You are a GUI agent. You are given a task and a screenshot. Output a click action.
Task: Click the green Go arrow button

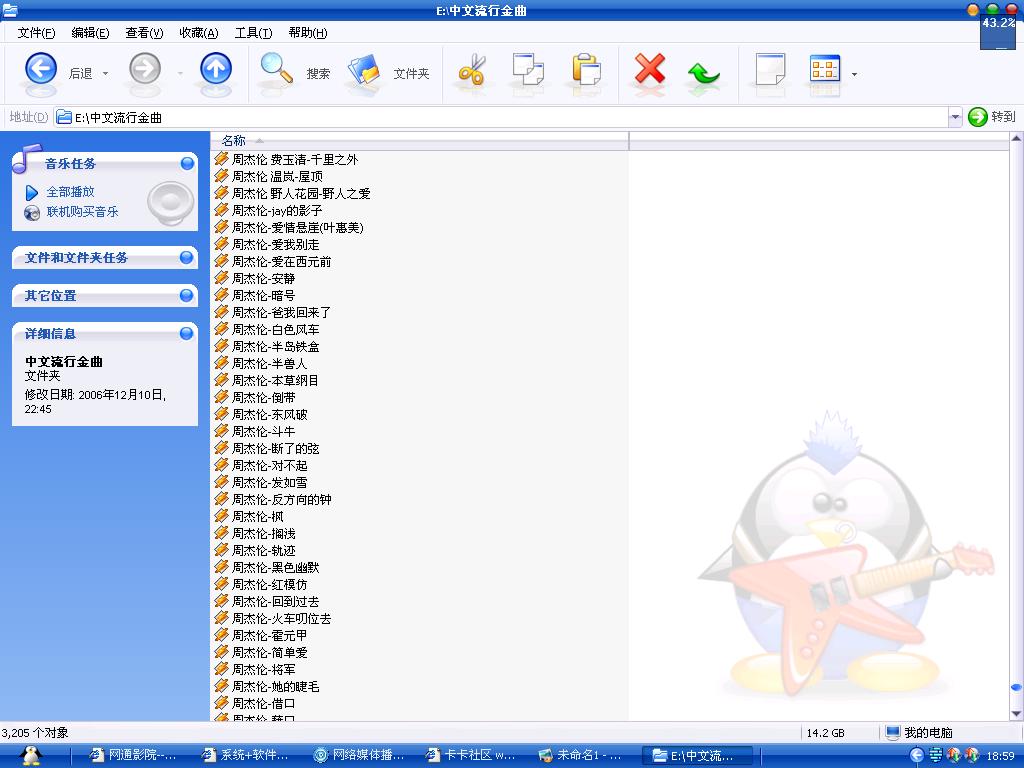point(978,117)
